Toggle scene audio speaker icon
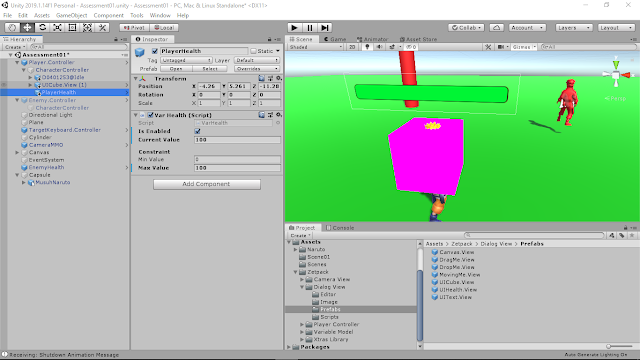Screen dimensions: 640x360 379,47
